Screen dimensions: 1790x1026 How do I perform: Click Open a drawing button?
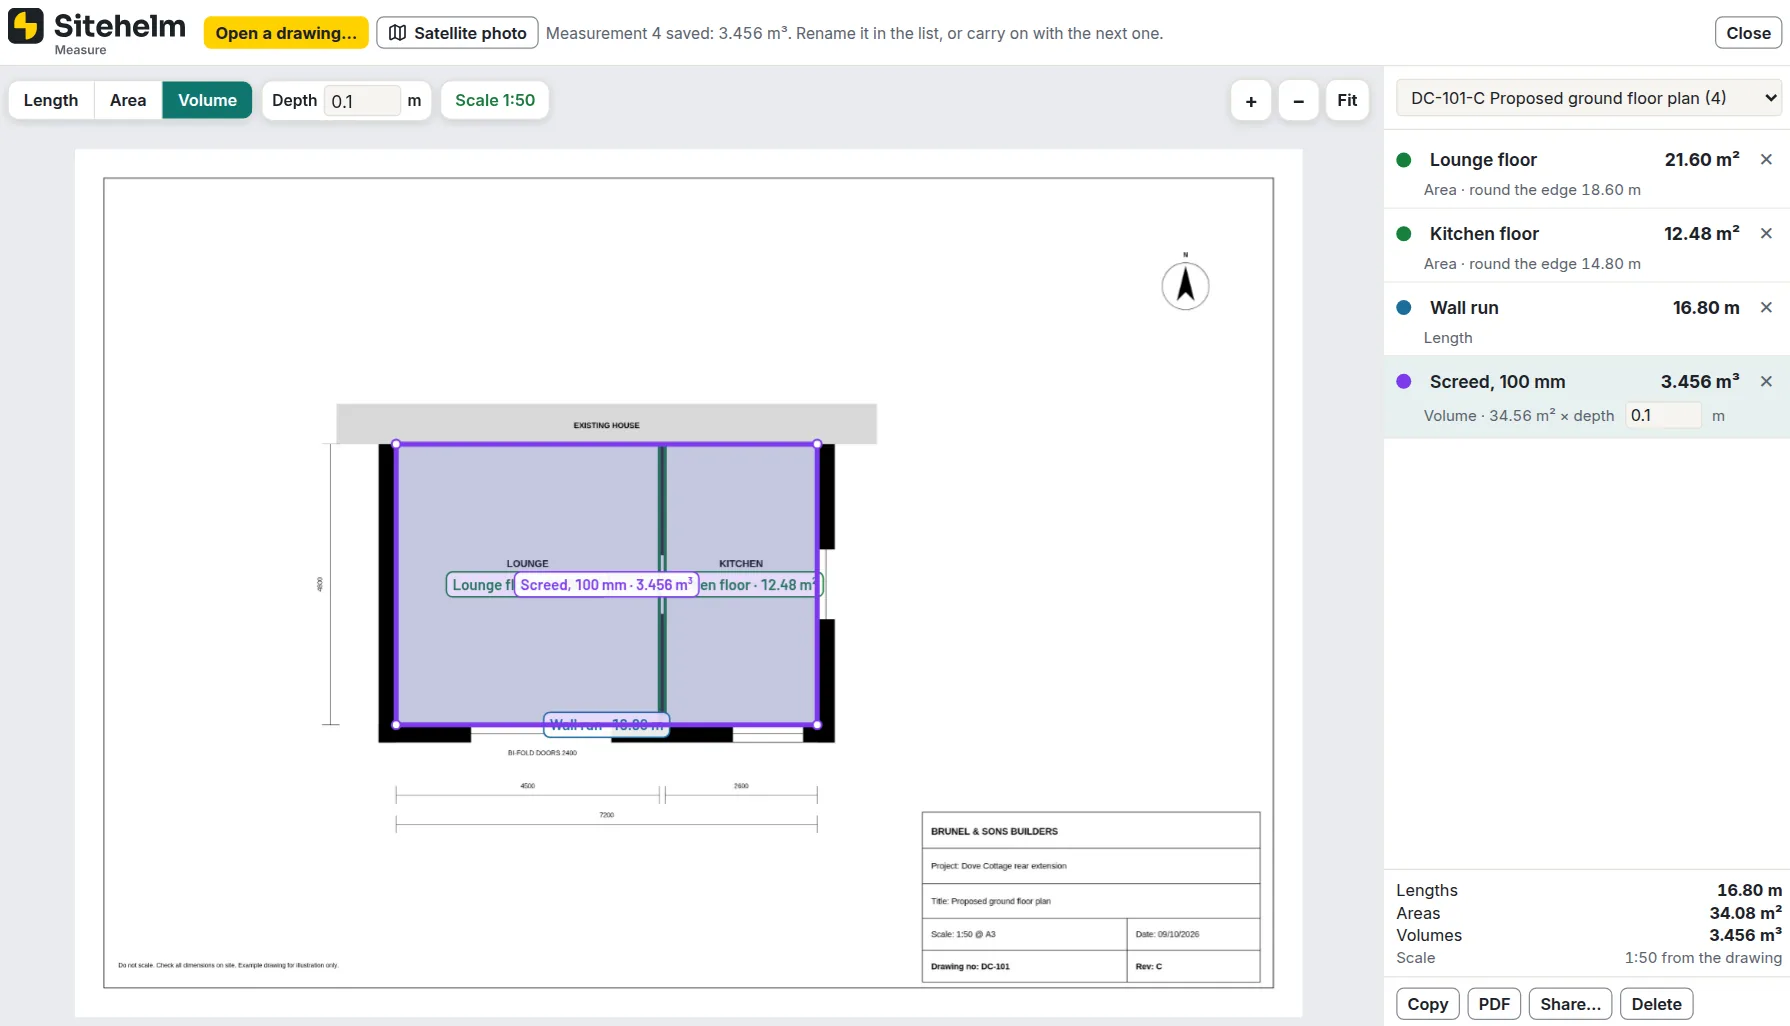[286, 33]
